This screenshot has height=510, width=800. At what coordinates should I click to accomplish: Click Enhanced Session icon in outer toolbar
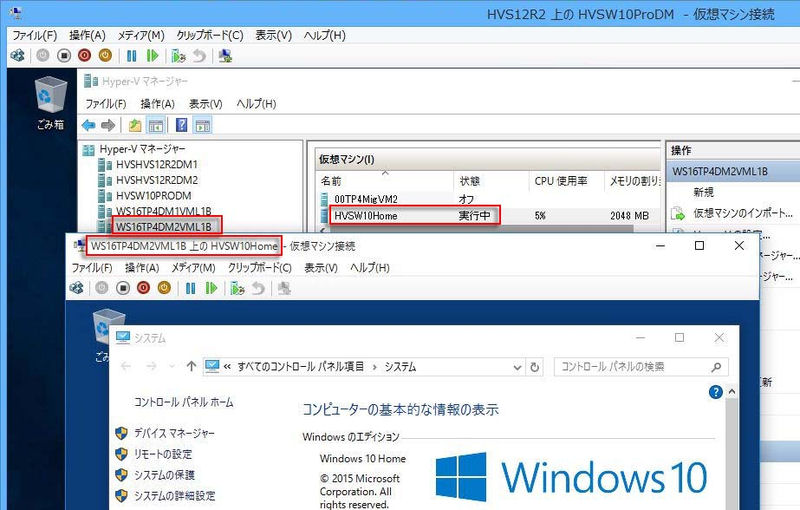point(225,55)
